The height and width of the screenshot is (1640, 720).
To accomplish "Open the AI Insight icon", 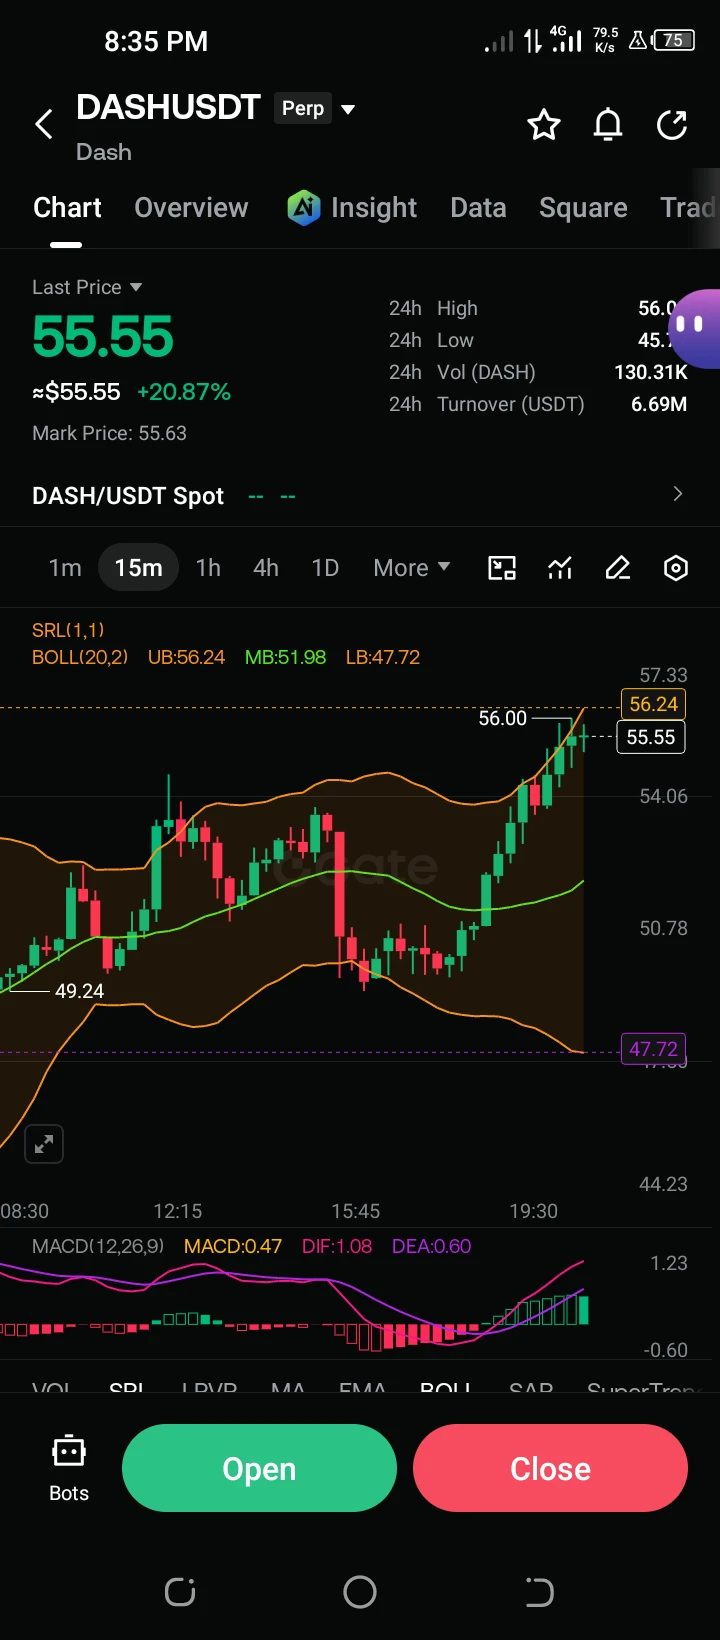I will tap(304, 208).
